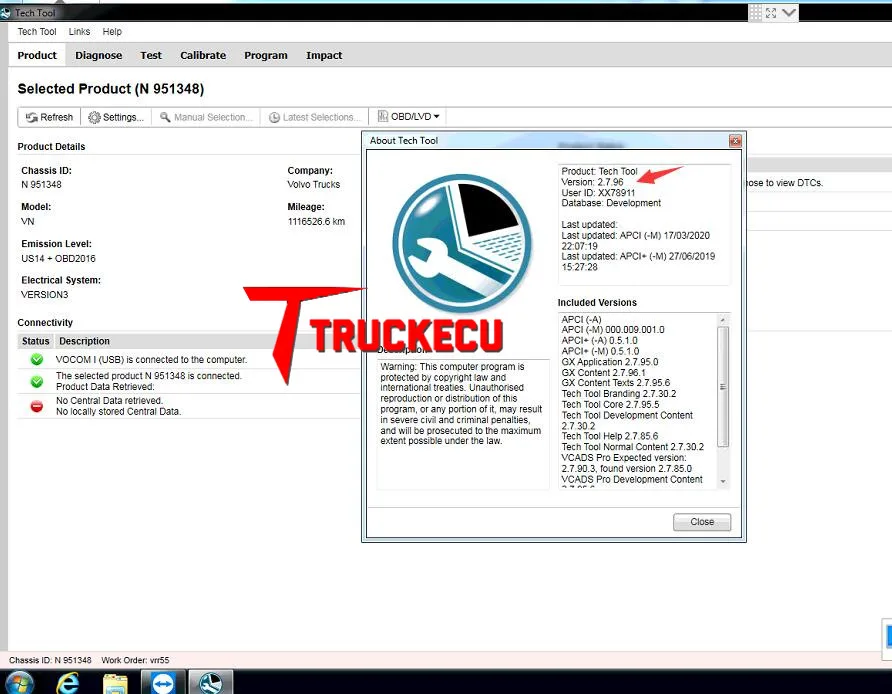
Task: Click Tech Tool taskbar icon
Action: pos(210,683)
